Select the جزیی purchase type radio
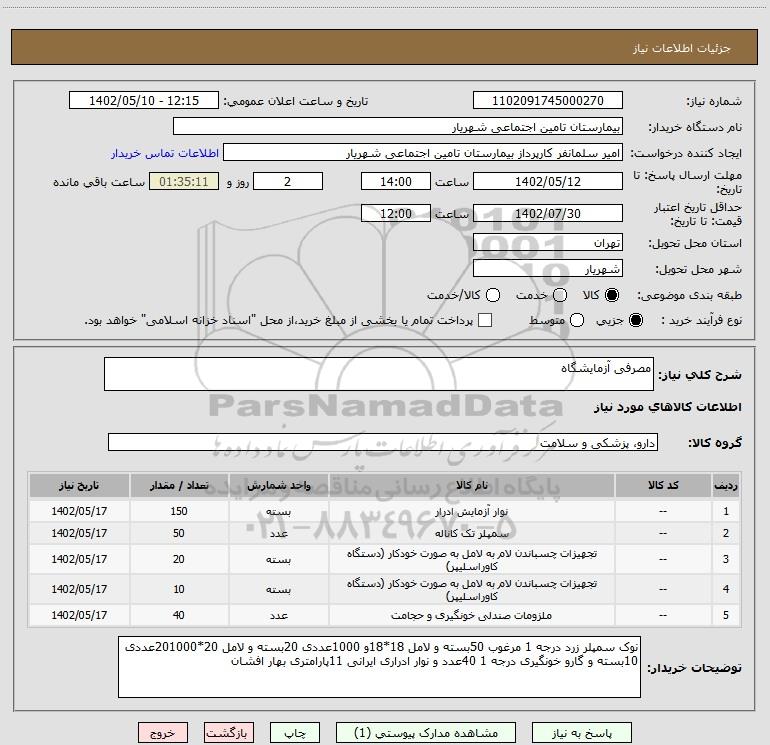 [636, 320]
